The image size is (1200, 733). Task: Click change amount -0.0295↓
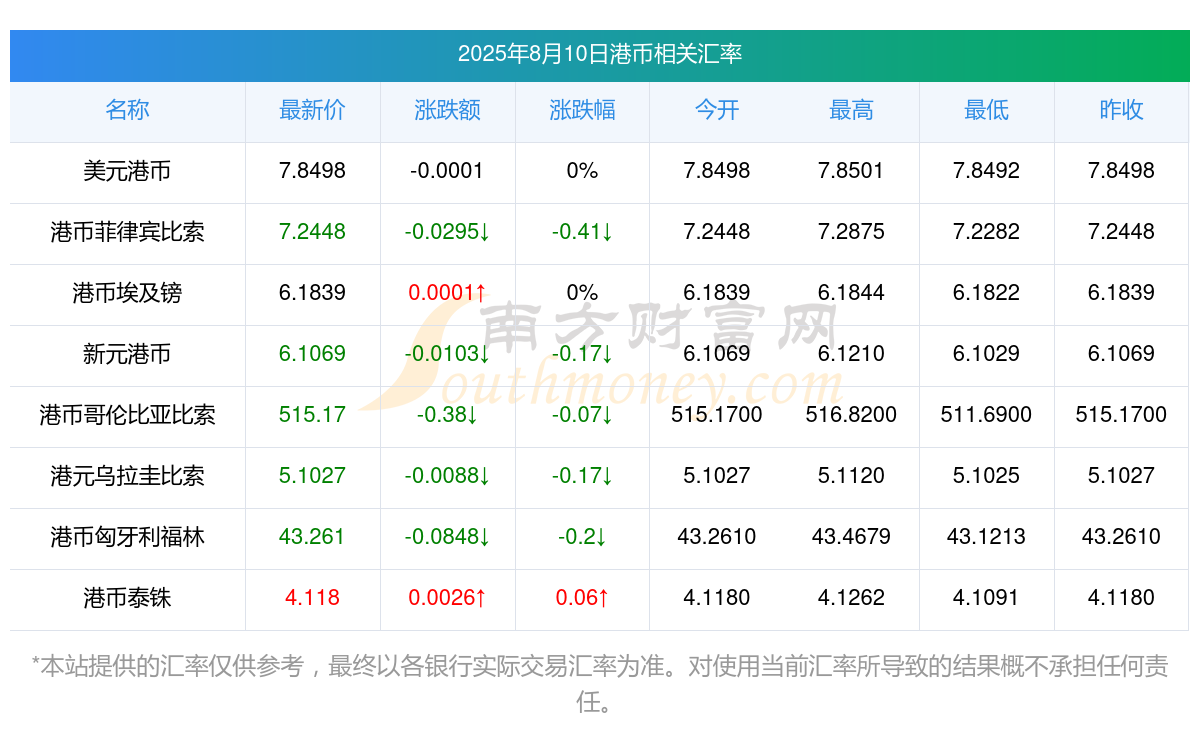click(x=447, y=232)
